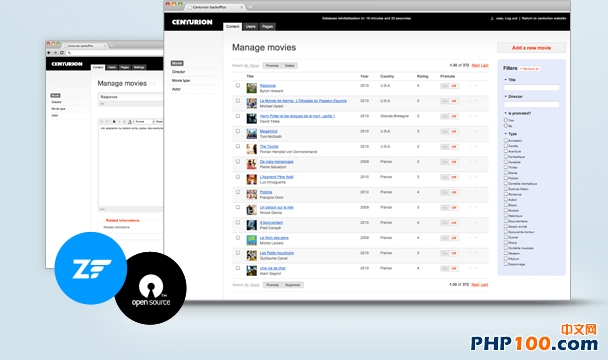The image size is (608, 360).
Task: Click Le Nom des gens poster thumbnail
Action: click(x=252, y=240)
